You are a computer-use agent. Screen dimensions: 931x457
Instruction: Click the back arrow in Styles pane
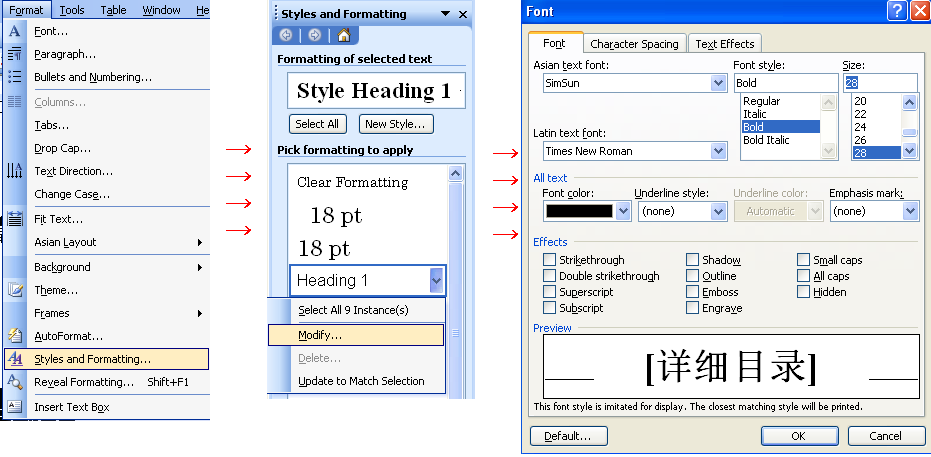[287, 35]
